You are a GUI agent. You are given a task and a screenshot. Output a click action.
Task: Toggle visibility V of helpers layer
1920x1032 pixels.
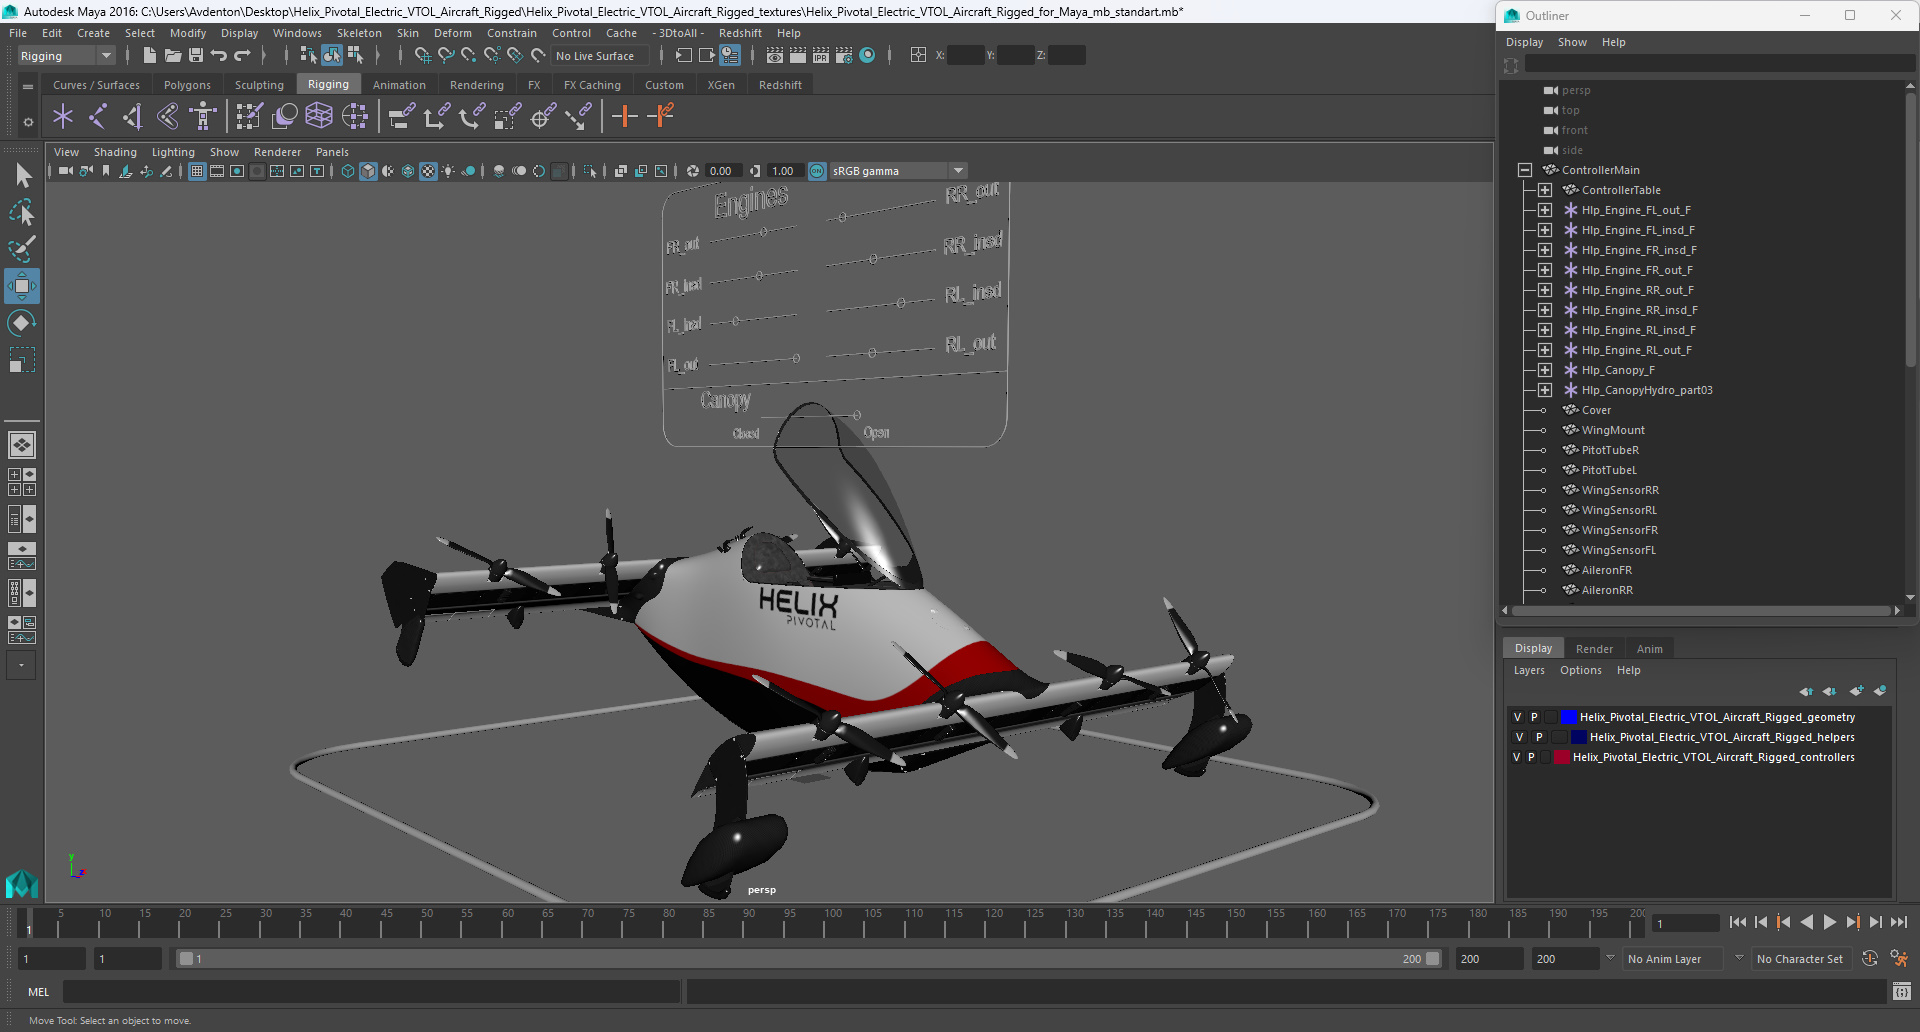click(1519, 737)
